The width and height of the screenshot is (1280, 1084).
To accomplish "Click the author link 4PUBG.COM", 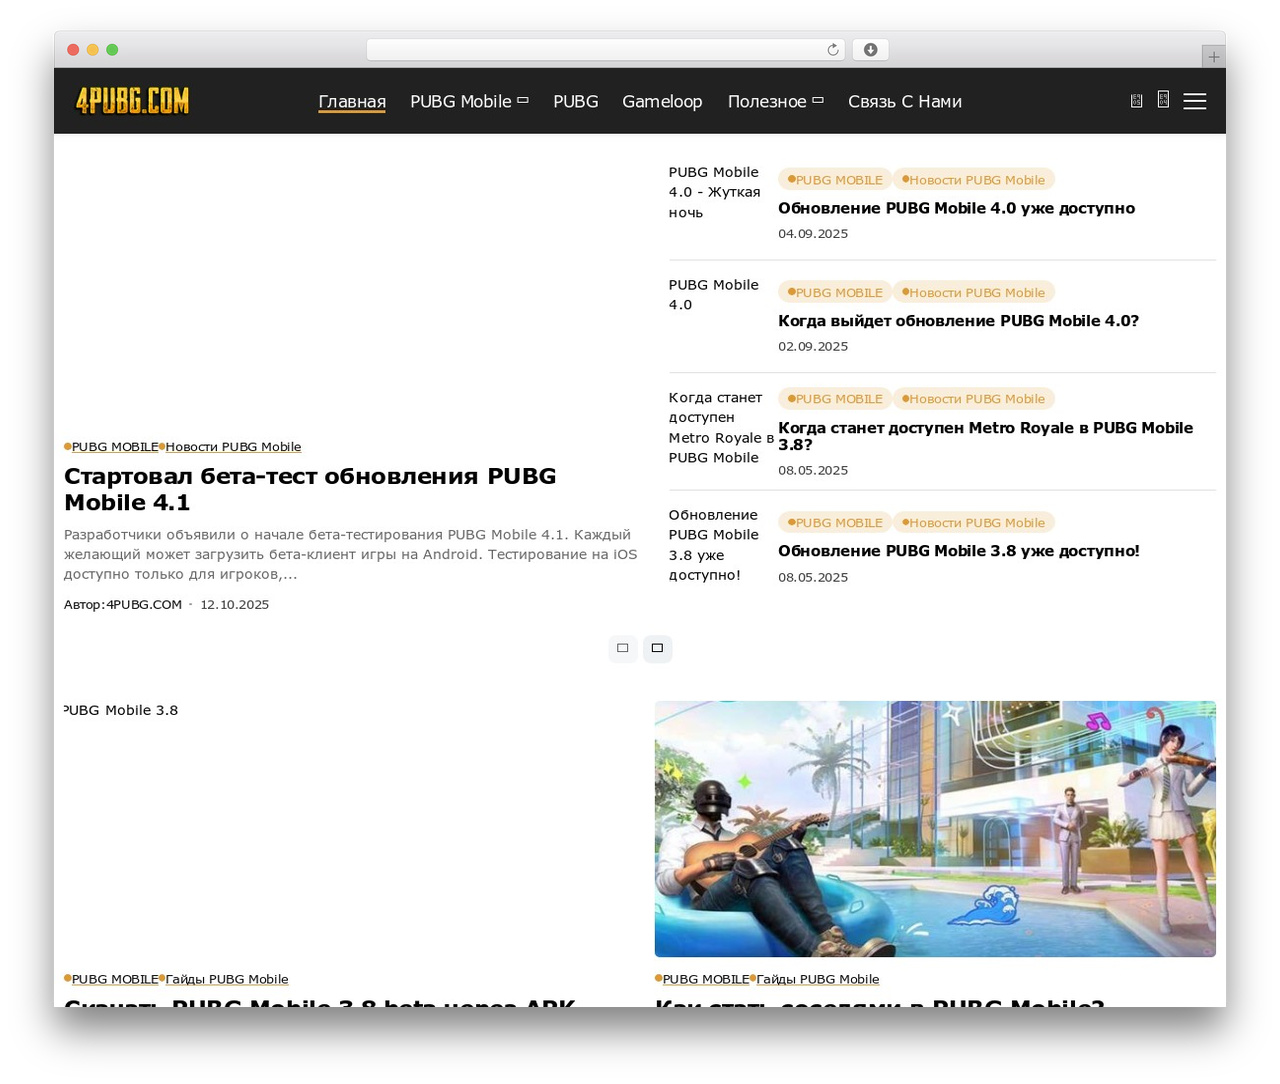I will [x=144, y=604].
